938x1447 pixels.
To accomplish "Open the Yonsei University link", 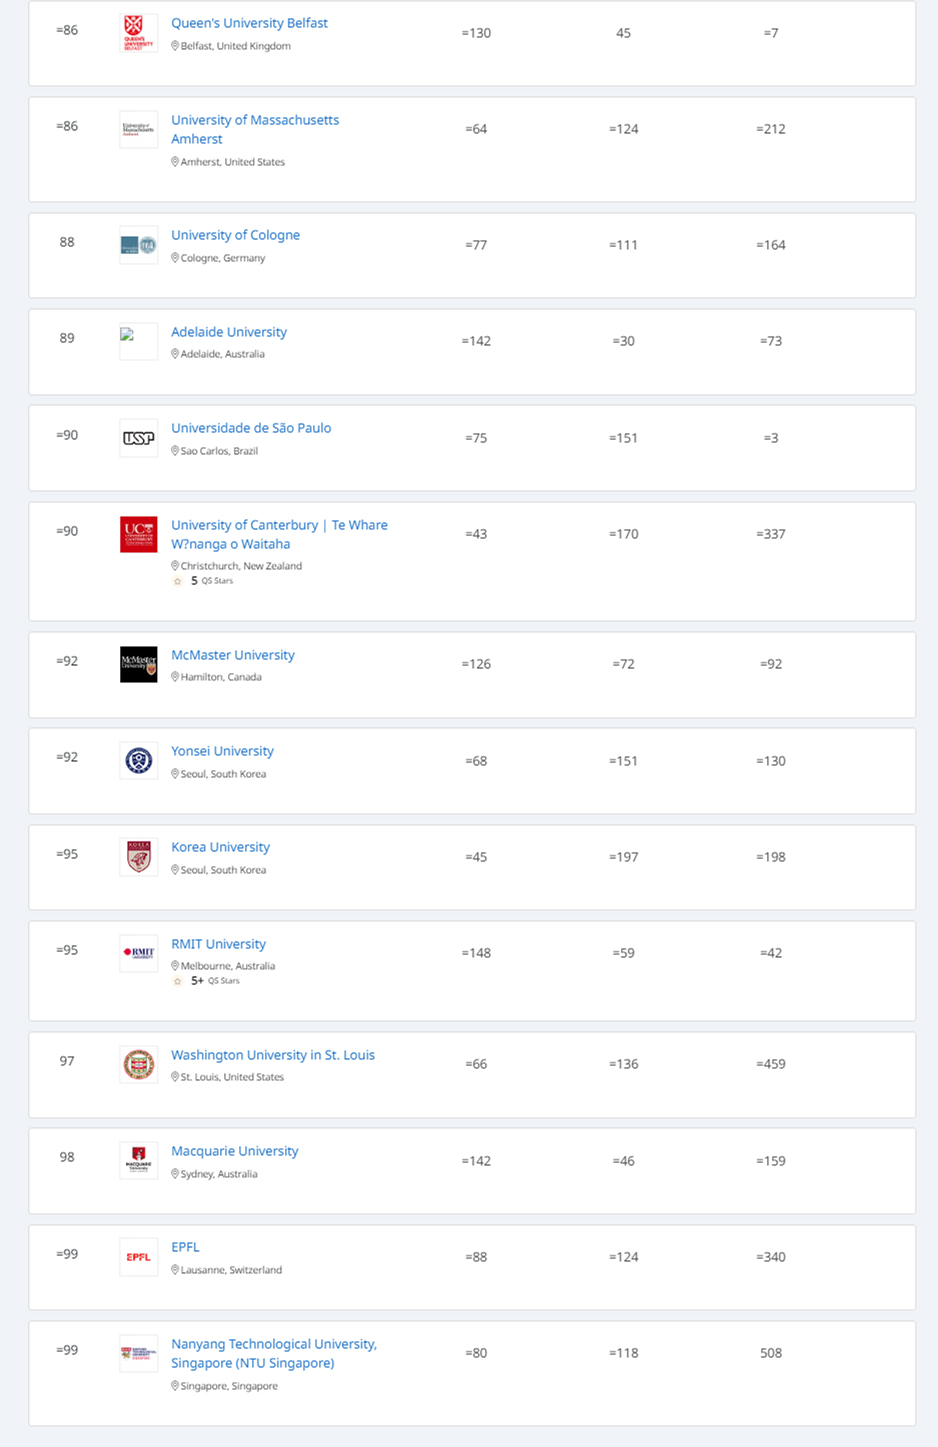I will [x=222, y=751].
